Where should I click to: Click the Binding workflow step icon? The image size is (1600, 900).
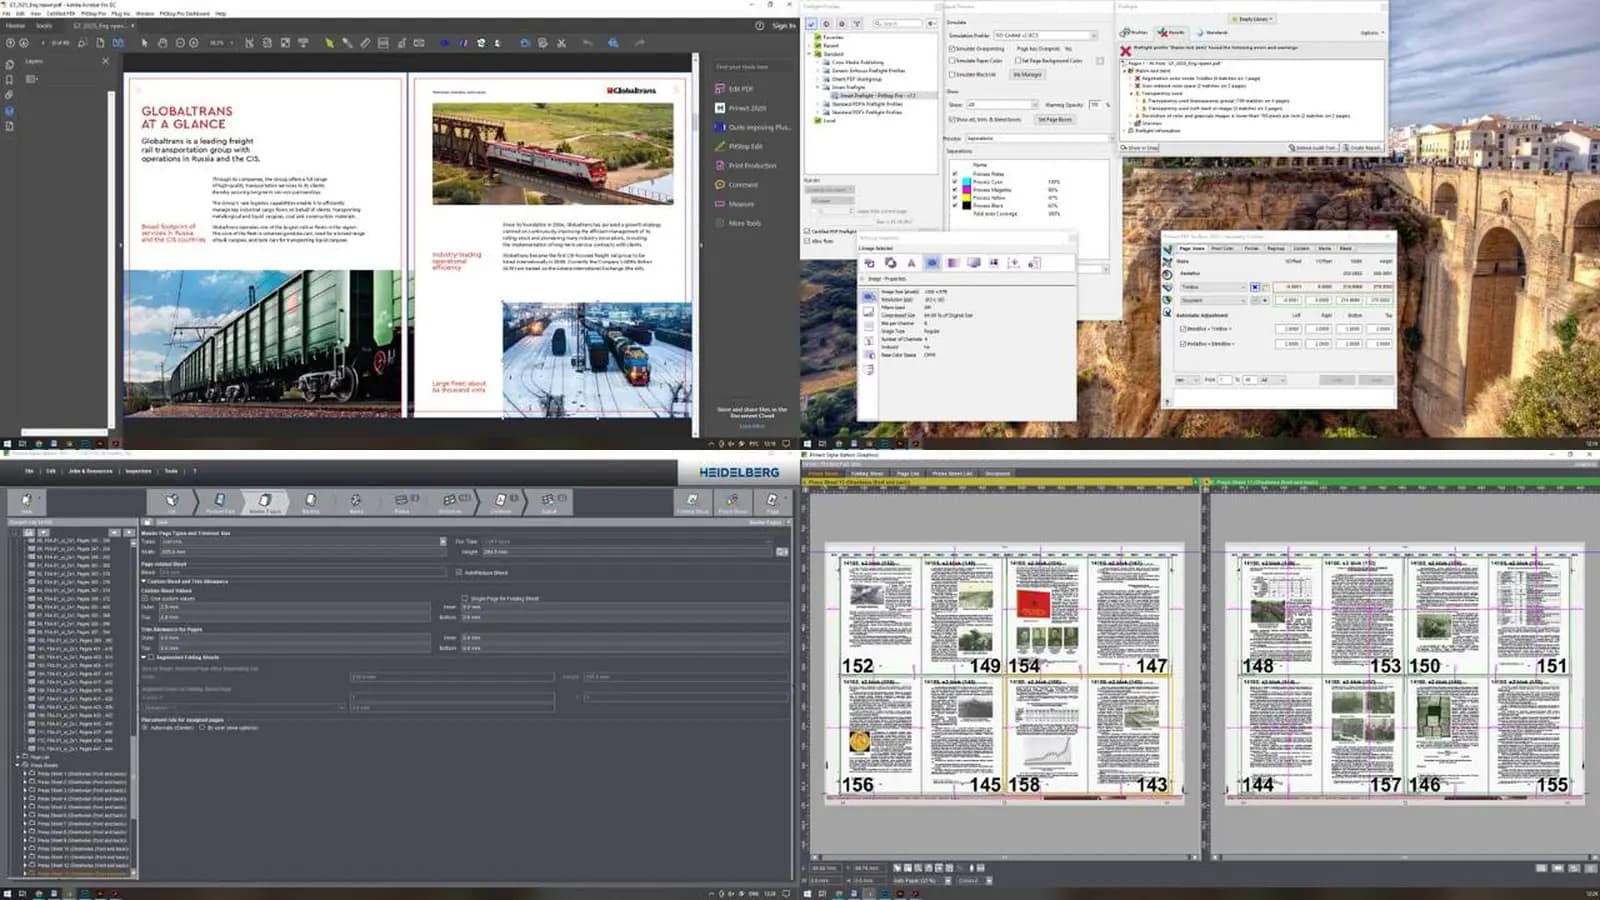point(311,501)
